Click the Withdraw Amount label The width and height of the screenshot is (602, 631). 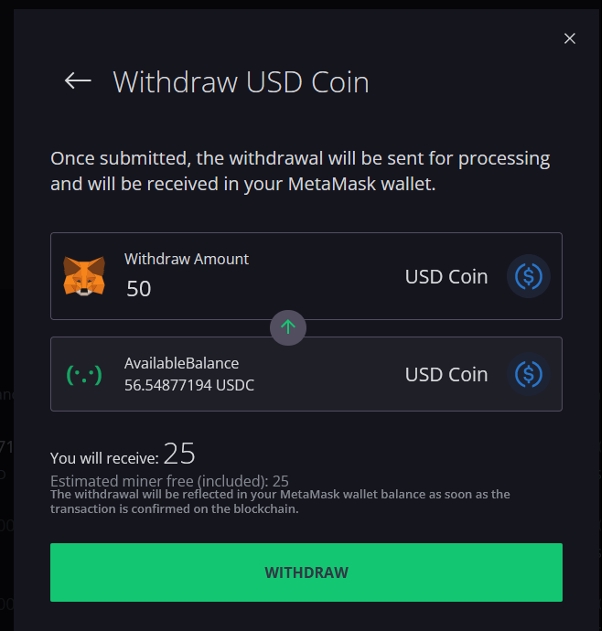click(186, 259)
